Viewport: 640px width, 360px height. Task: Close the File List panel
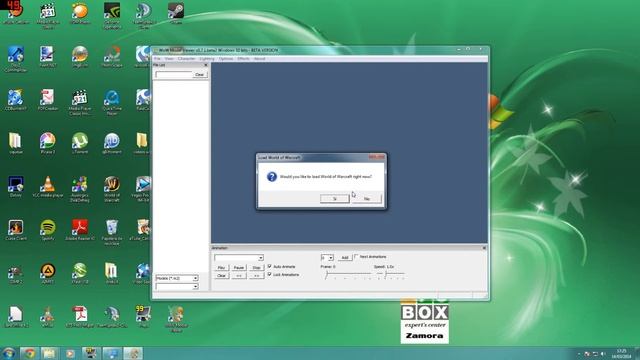206,65
